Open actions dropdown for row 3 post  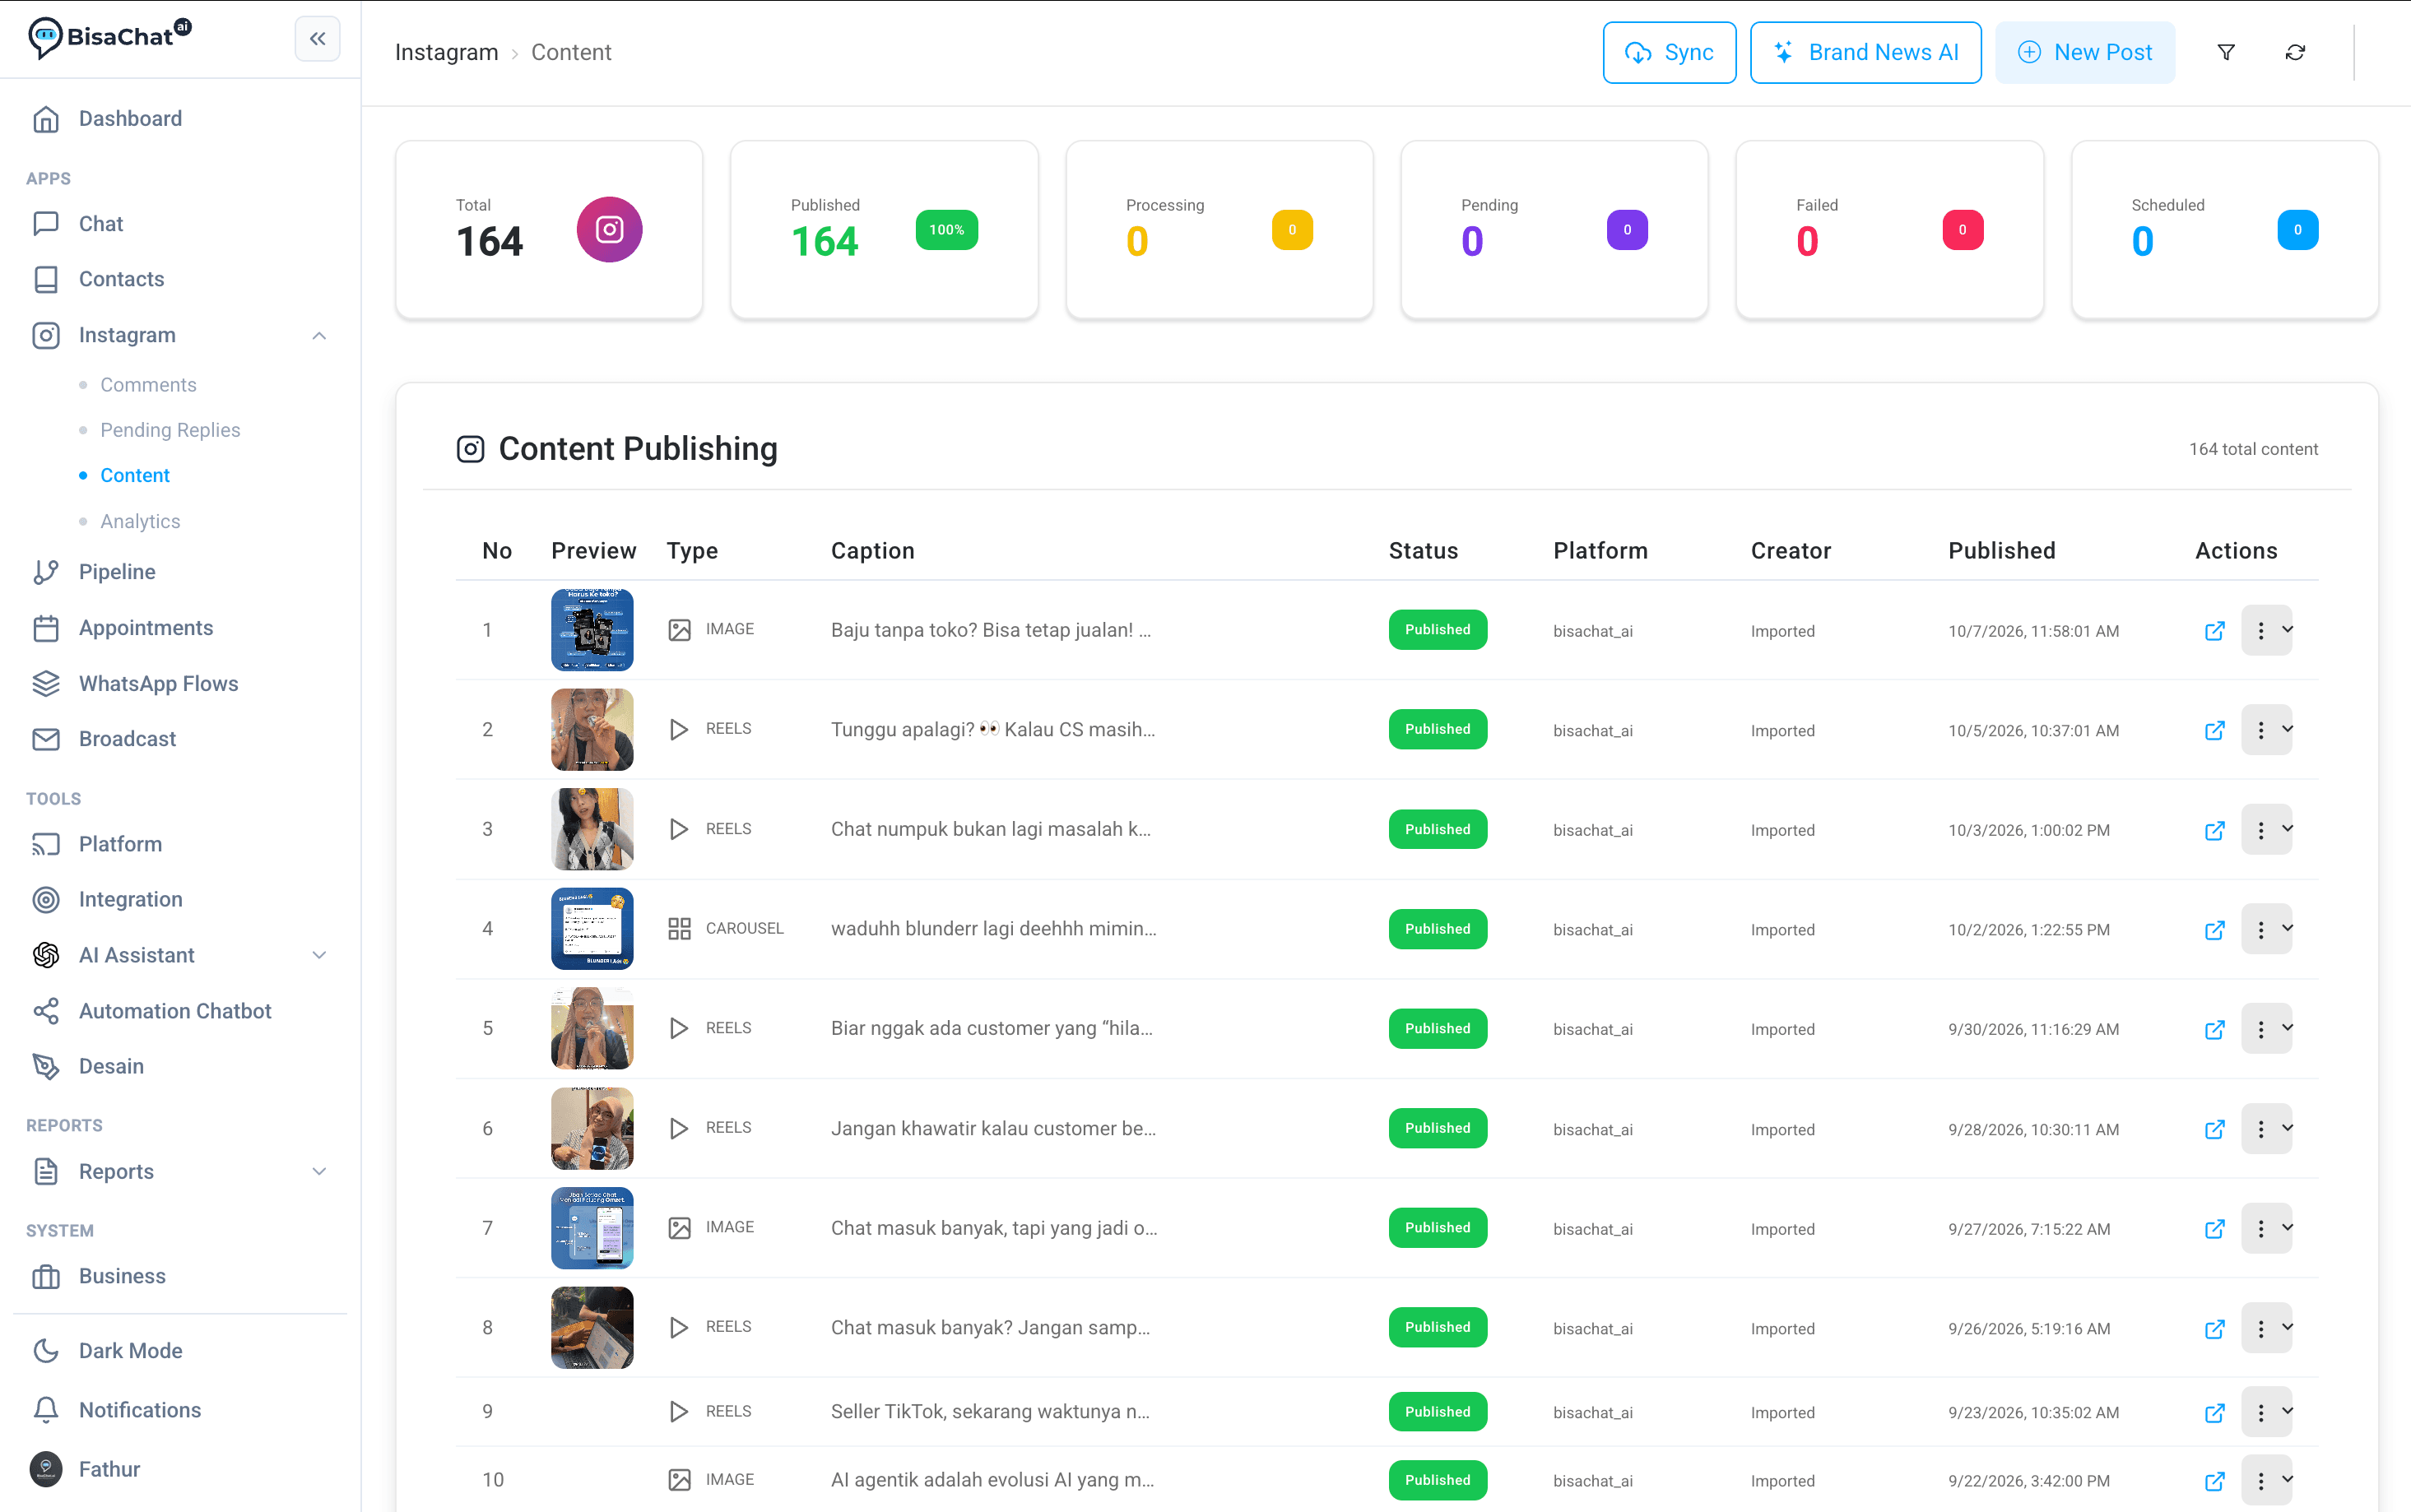click(2267, 830)
